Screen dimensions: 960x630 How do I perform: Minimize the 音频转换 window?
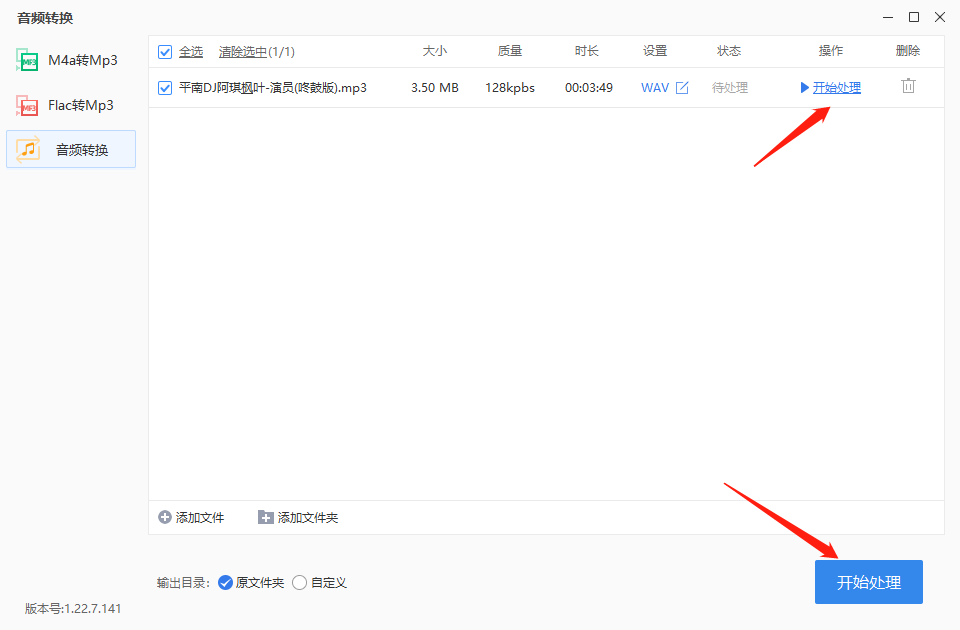tap(888, 17)
